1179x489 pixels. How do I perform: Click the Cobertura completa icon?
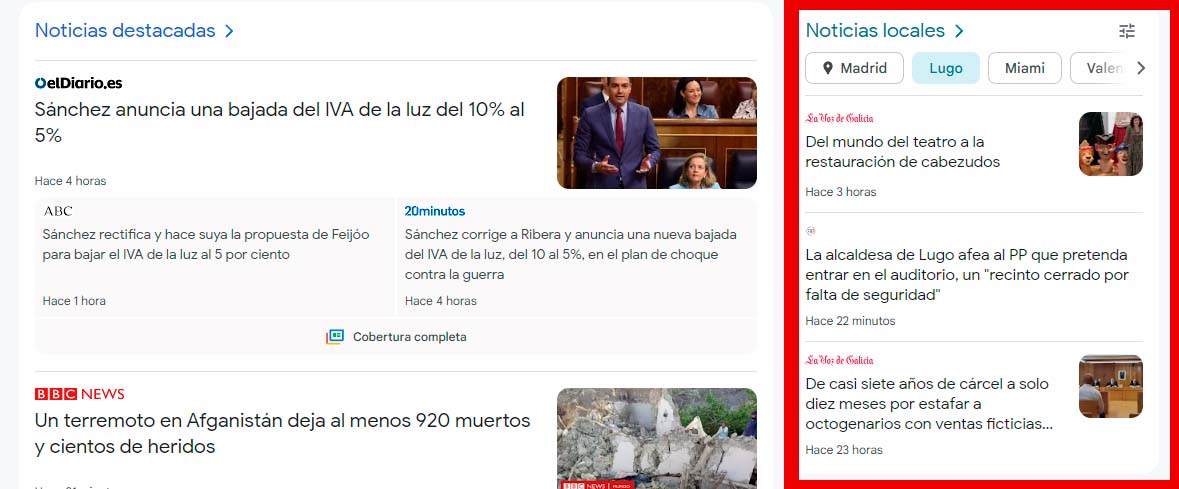[335, 337]
